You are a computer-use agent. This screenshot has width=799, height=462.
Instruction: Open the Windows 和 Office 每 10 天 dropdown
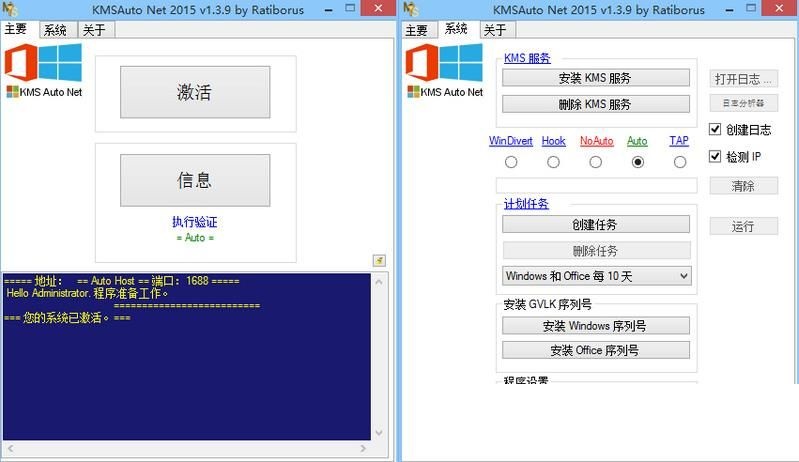pyautogui.click(x=597, y=276)
